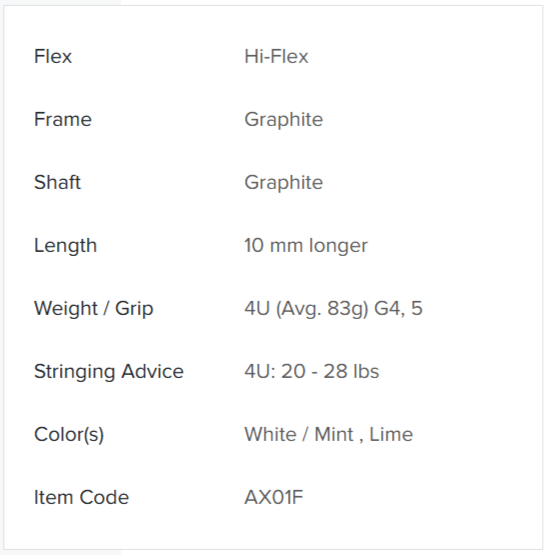Click the Stringing Advice label
The image size is (547, 555).
[x=109, y=372]
